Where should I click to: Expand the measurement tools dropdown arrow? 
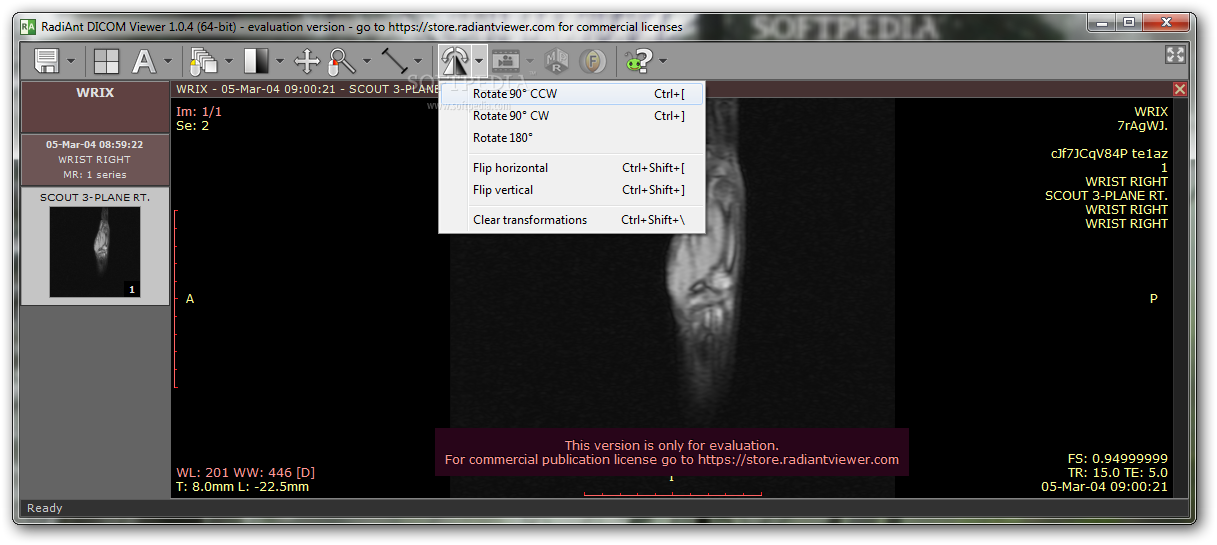pyautogui.click(x=418, y=62)
